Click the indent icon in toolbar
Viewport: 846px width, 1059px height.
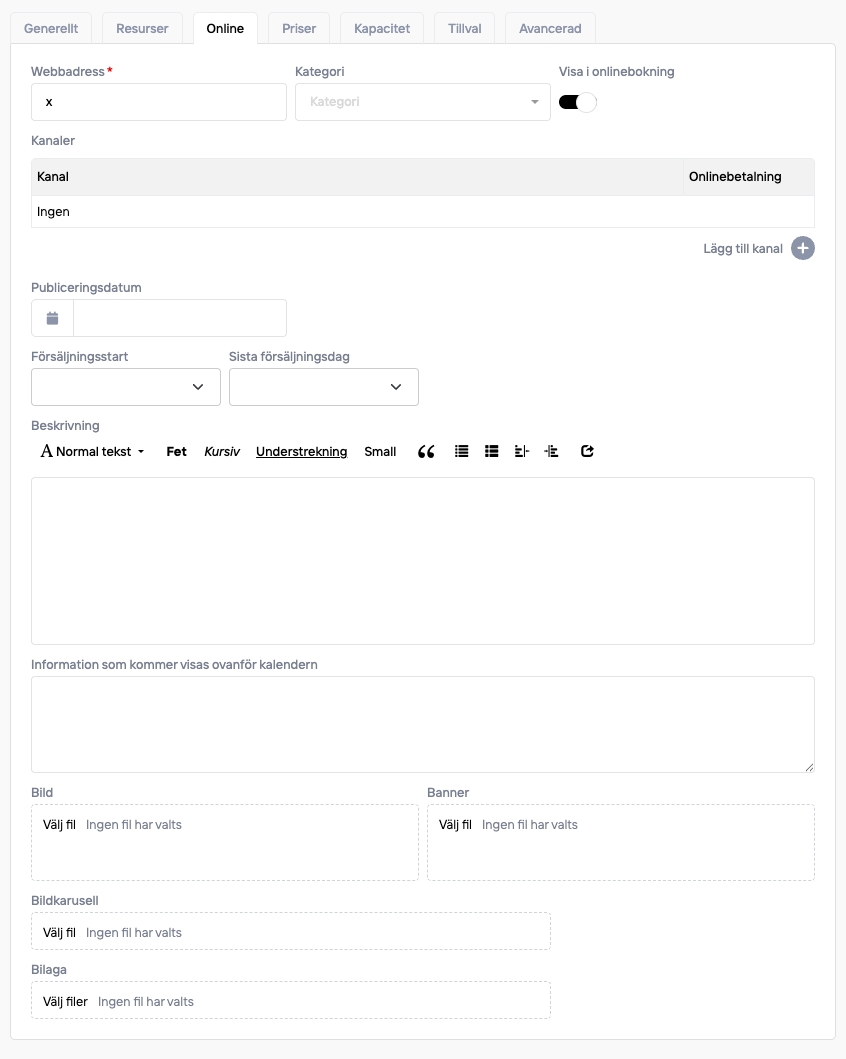pos(551,452)
